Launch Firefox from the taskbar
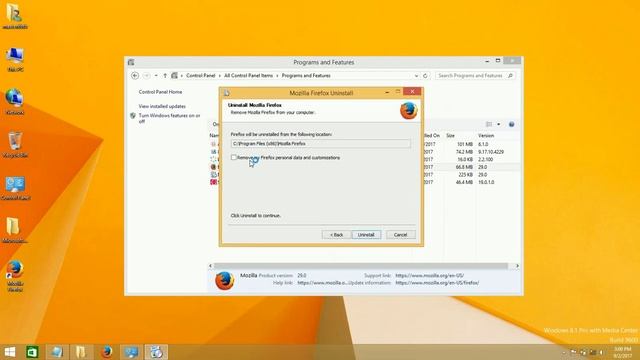640x360 pixels. click(x=107, y=352)
